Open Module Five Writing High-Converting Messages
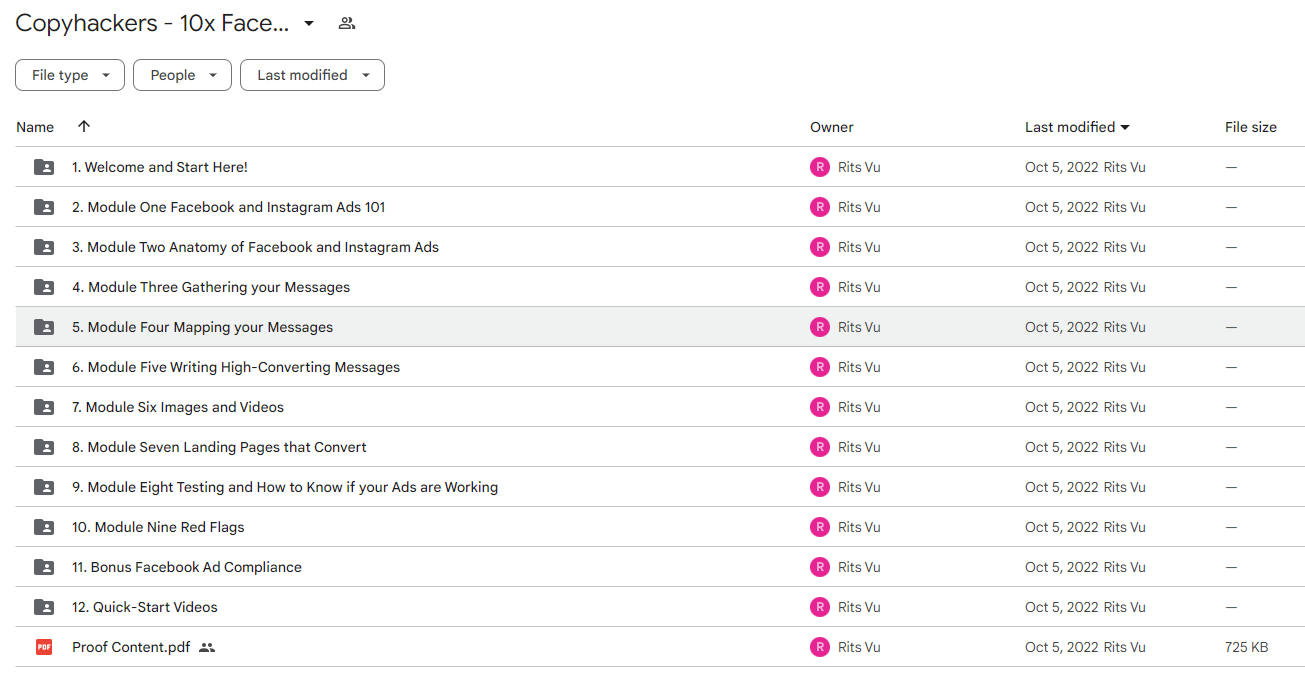The width and height of the screenshot is (1305, 697). click(236, 367)
